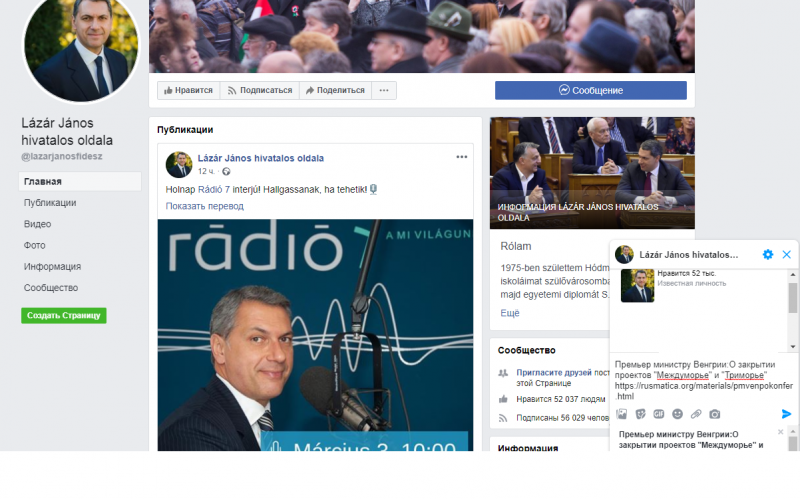800x499 pixels.
Task: Click the chat message text input
Action: (703, 380)
